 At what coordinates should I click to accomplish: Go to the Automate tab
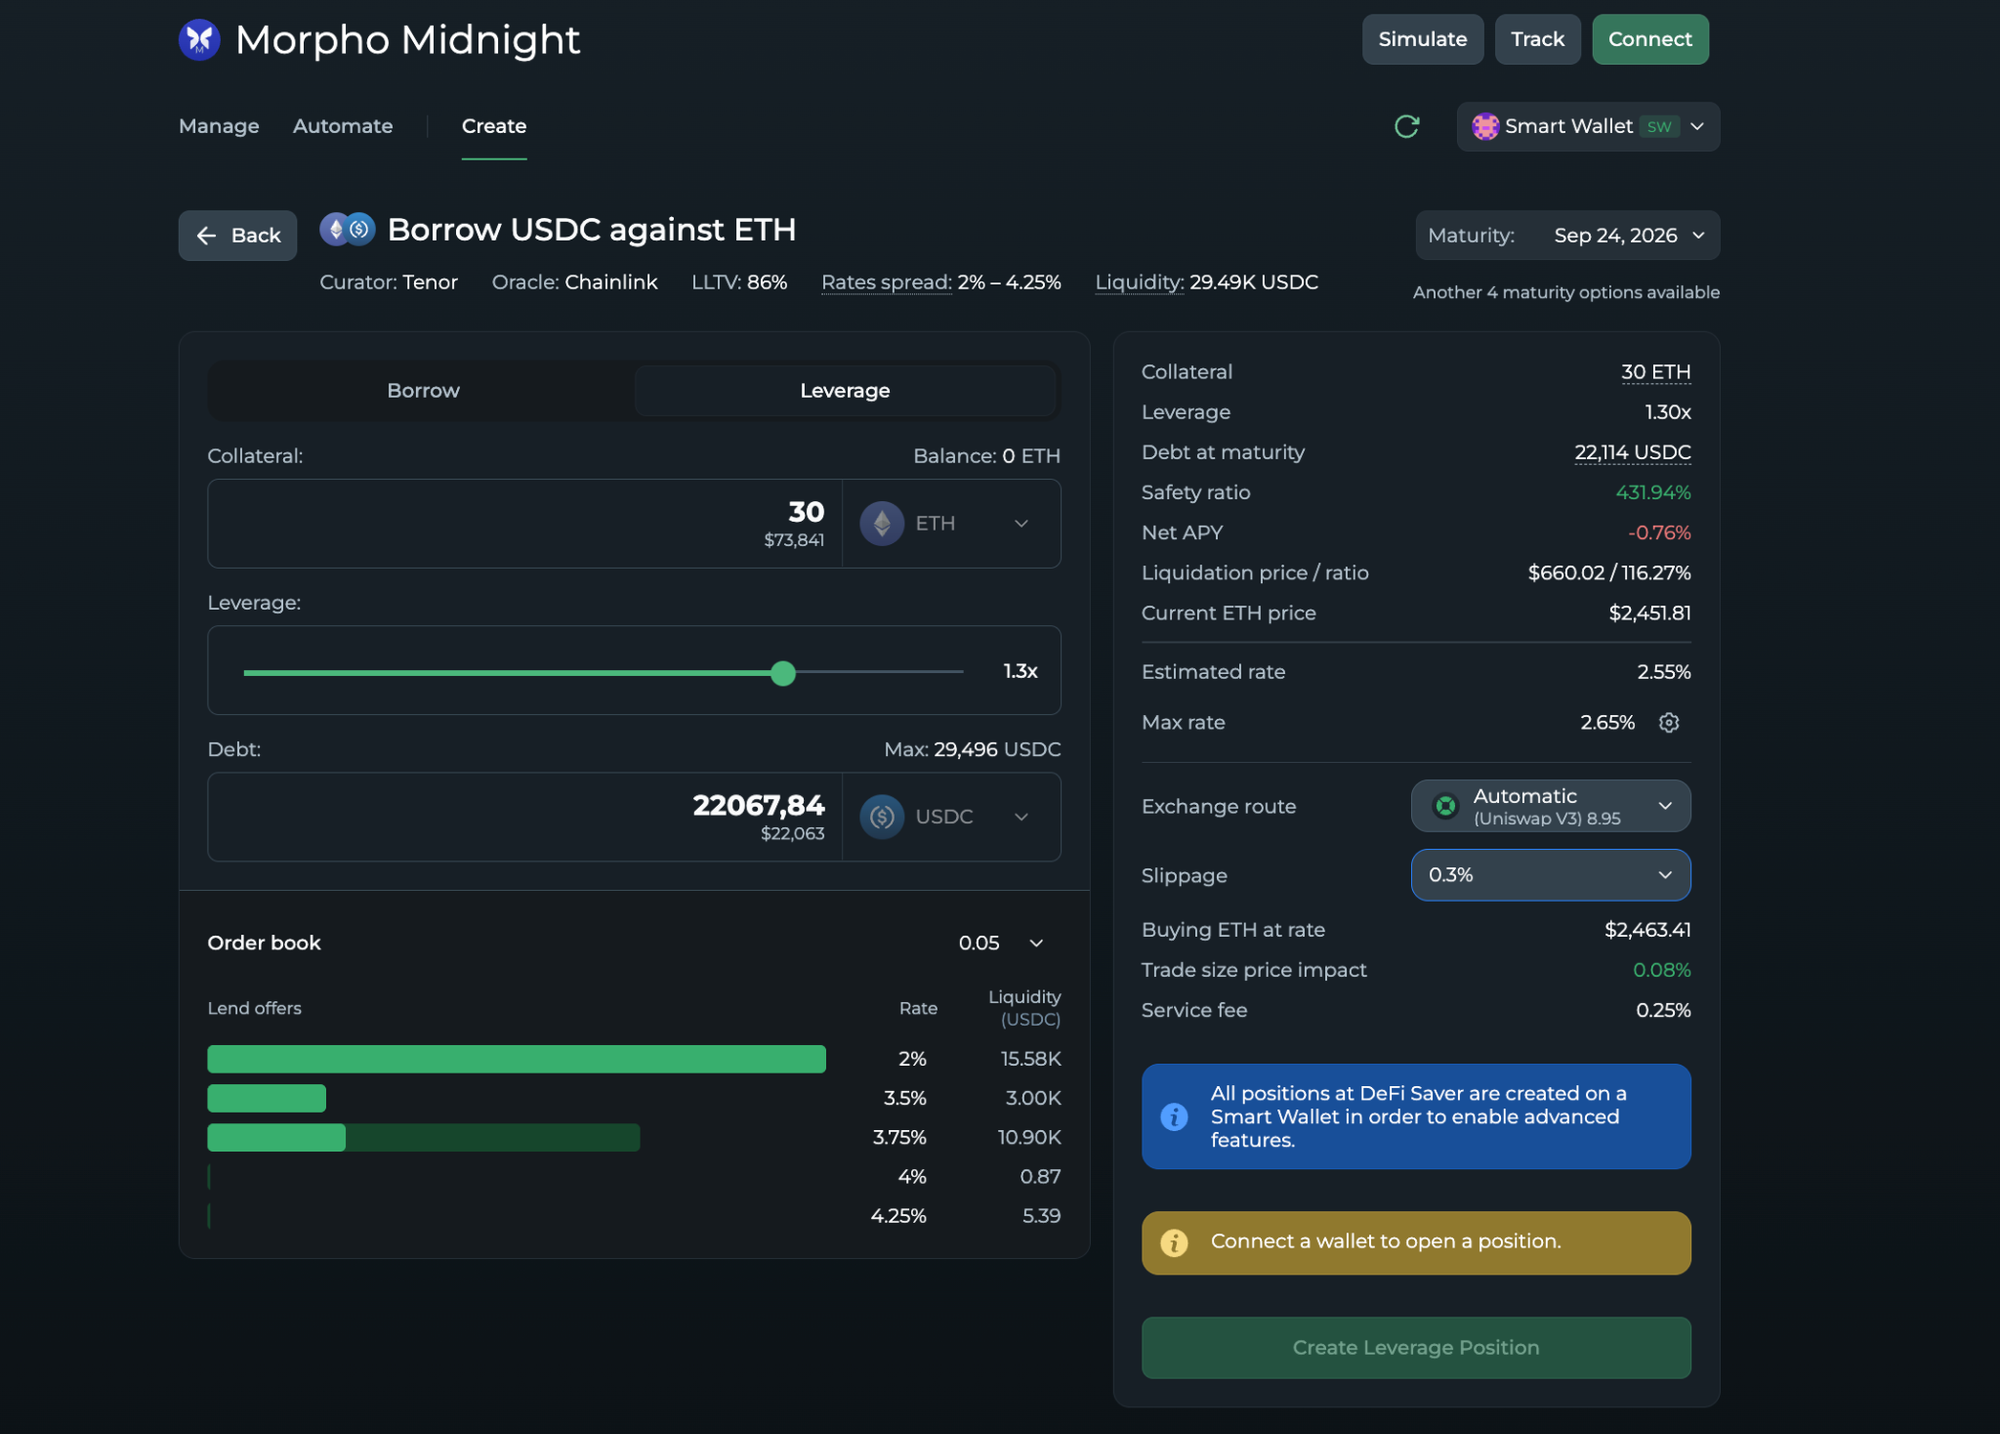coord(343,126)
